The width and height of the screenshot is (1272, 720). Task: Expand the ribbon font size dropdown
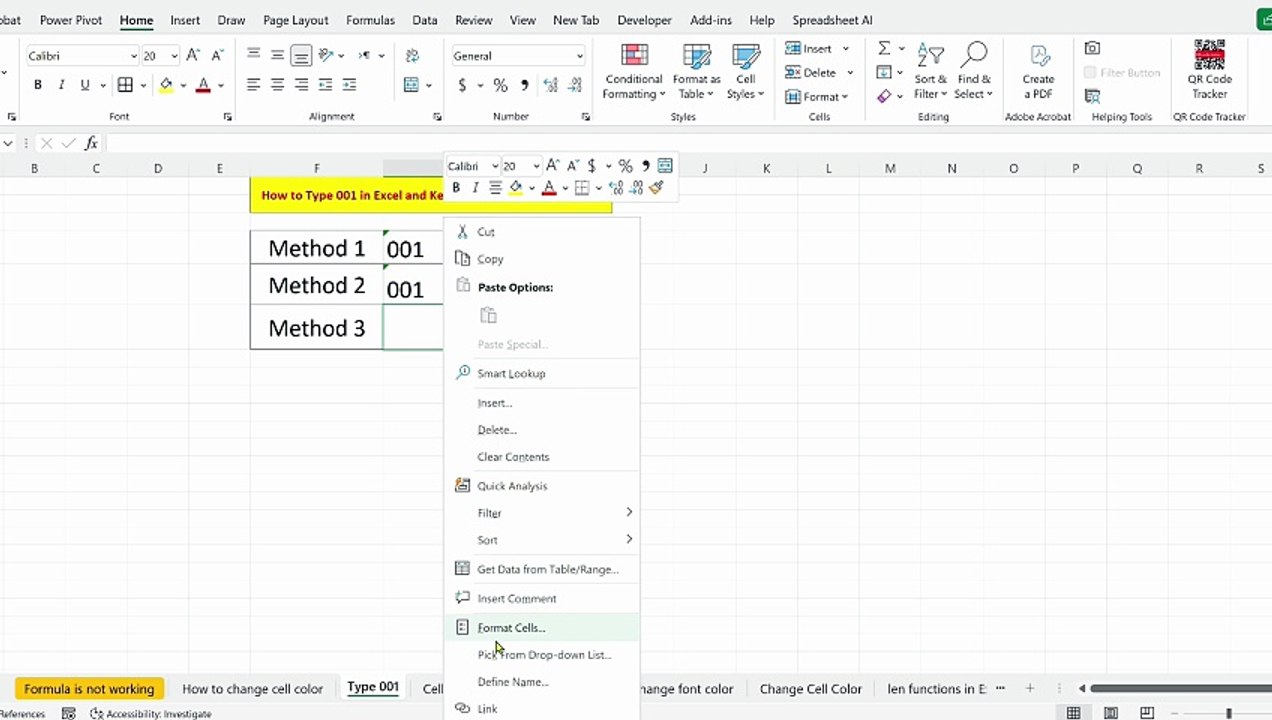[x=174, y=56]
